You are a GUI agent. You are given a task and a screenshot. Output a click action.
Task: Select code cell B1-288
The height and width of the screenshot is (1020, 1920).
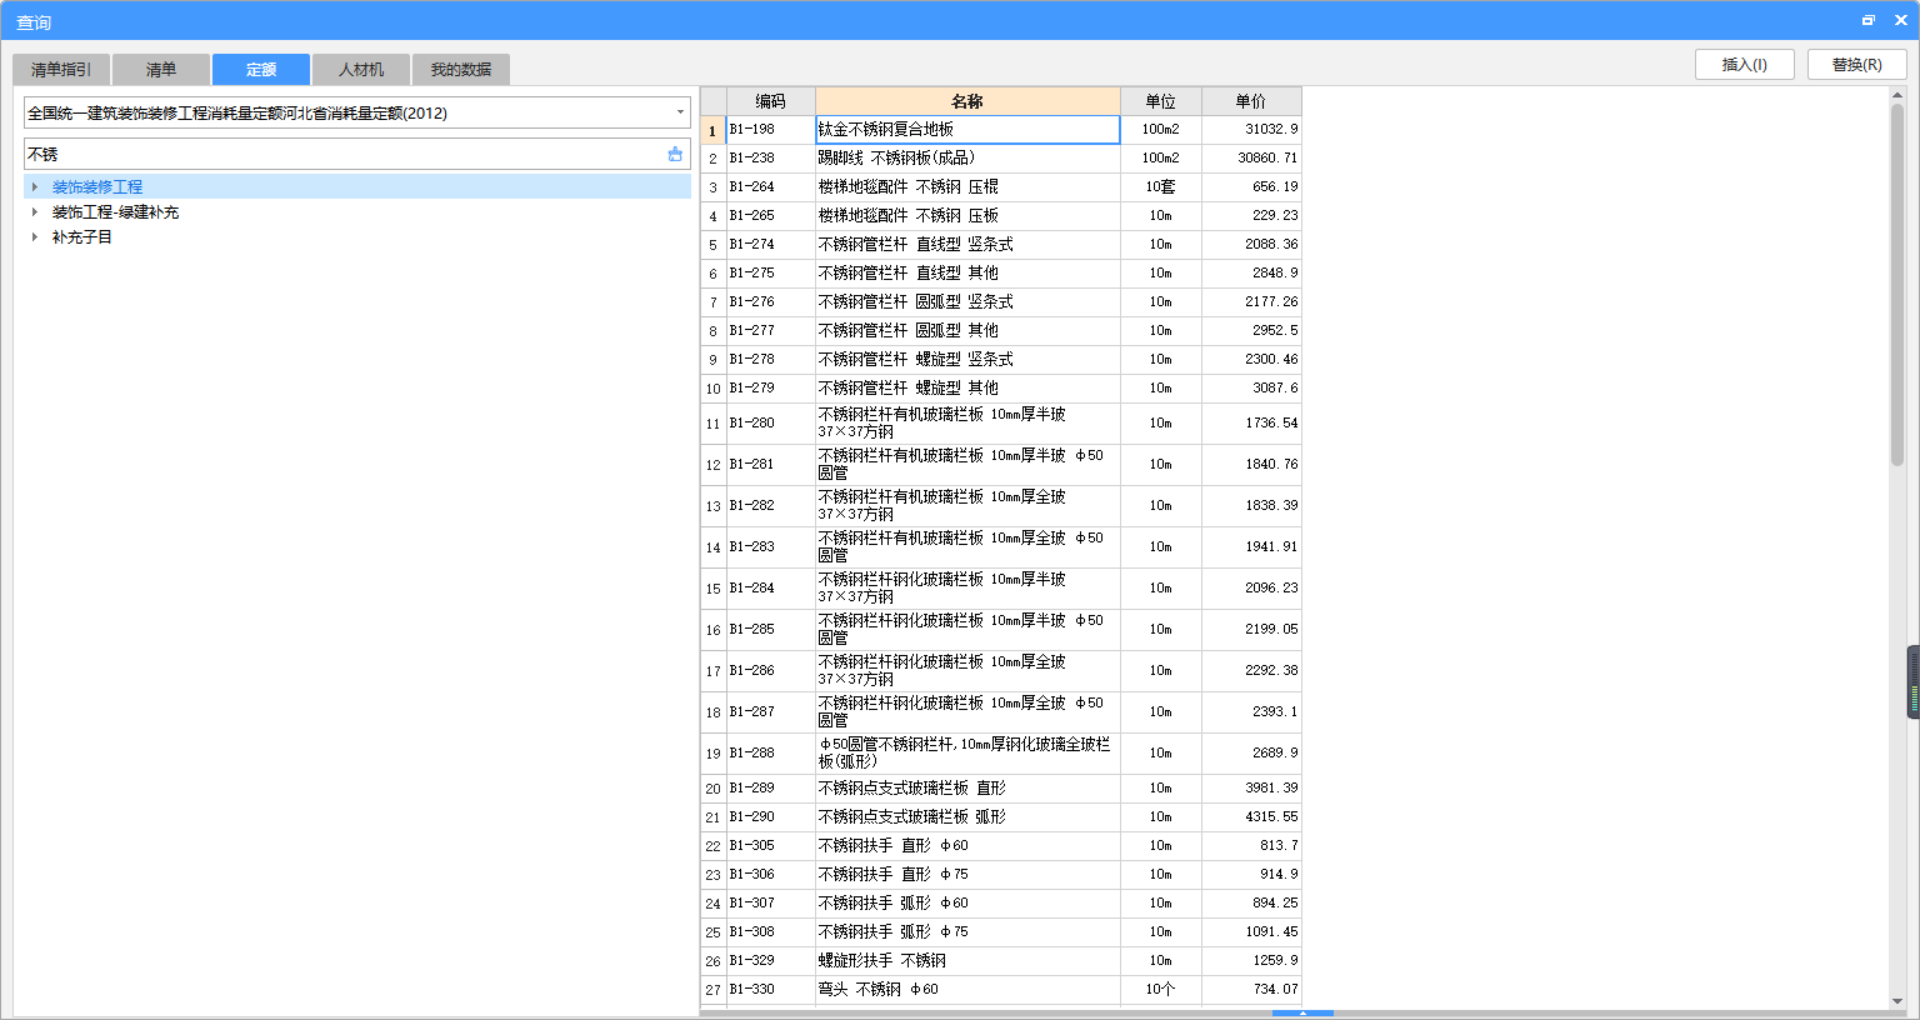click(x=770, y=753)
